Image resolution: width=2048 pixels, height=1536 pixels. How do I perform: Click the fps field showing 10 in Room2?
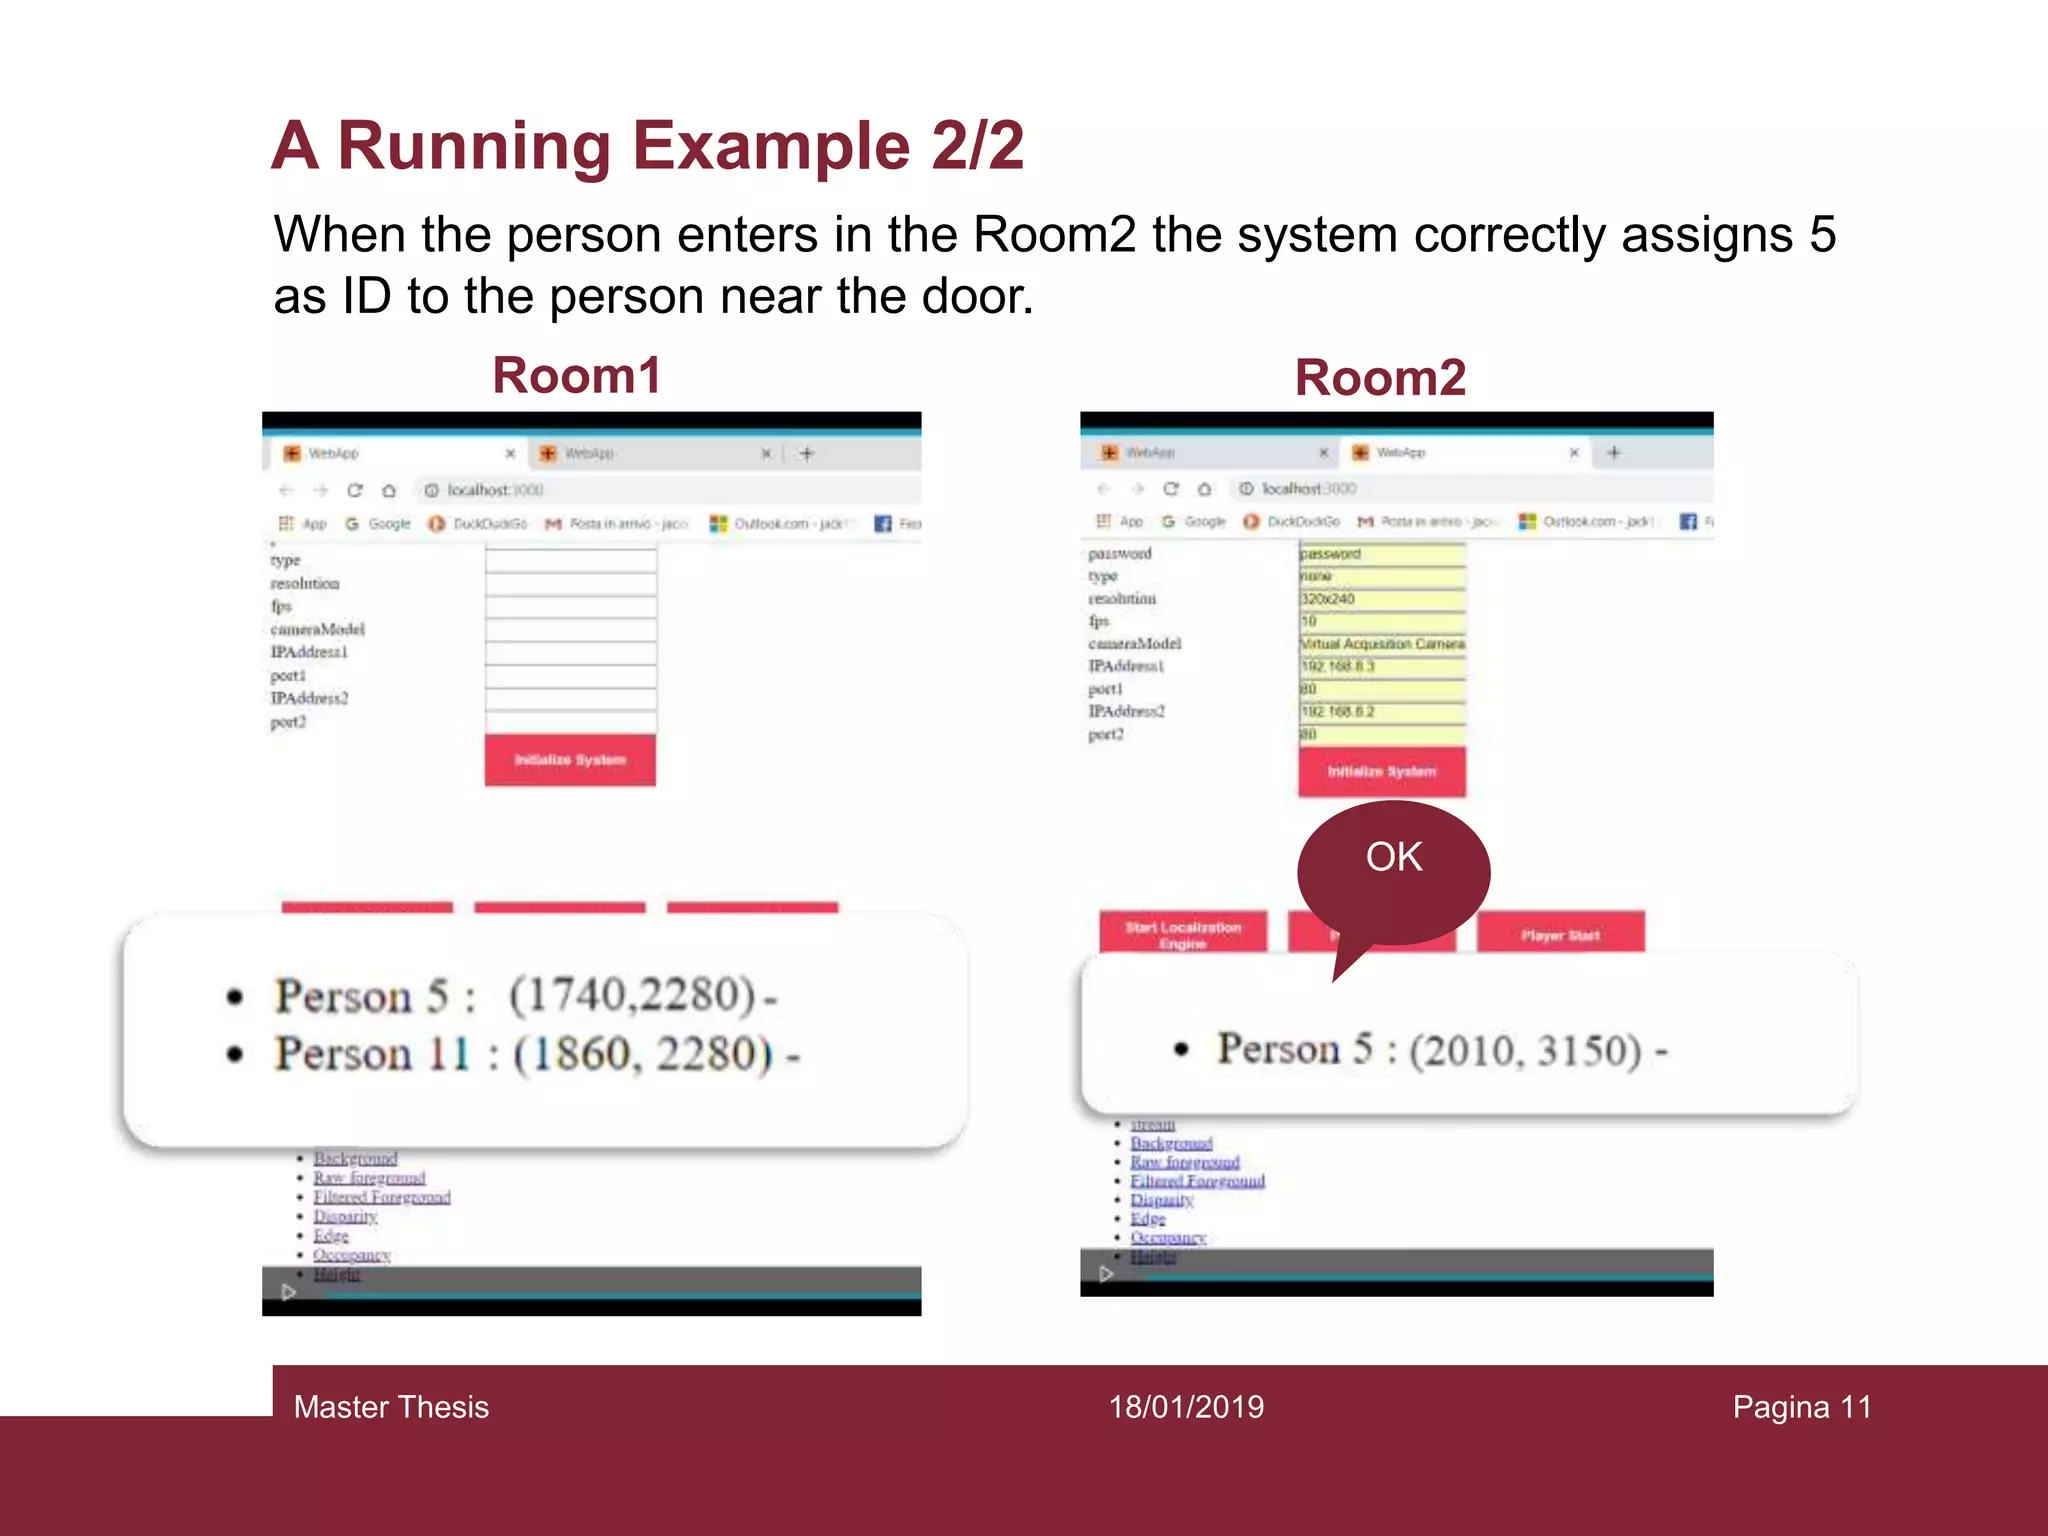tap(1382, 622)
